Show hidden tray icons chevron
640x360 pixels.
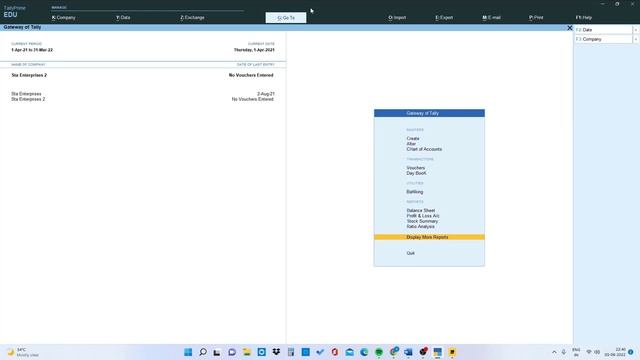click(554, 352)
